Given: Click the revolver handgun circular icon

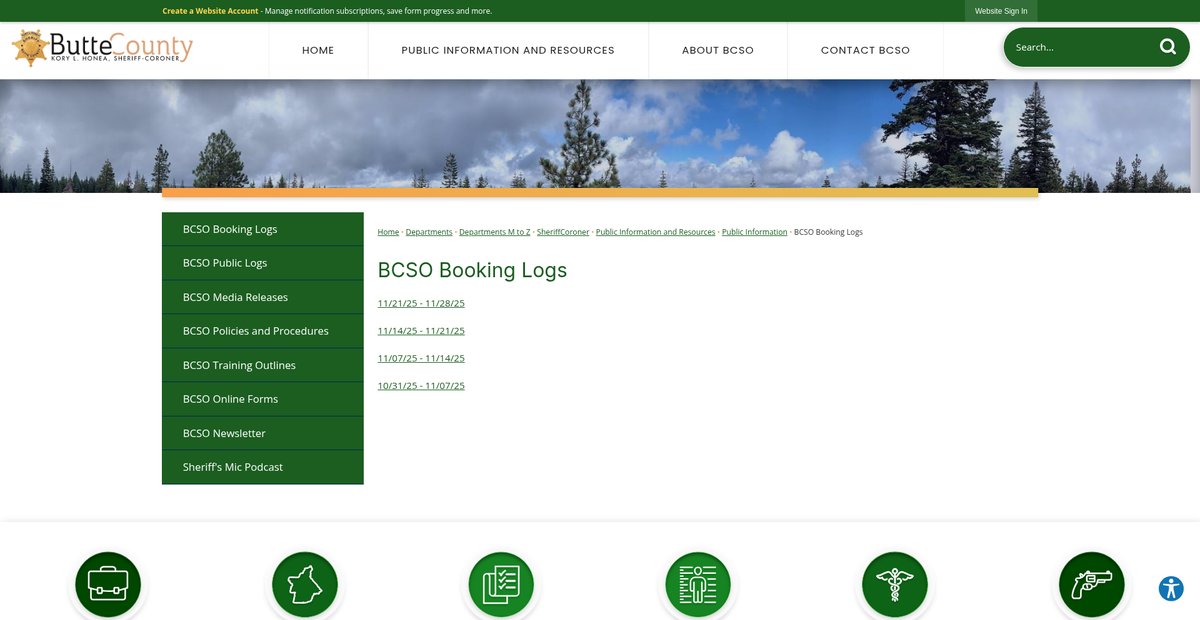Looking at the screenshot, I should (1092, 585).
